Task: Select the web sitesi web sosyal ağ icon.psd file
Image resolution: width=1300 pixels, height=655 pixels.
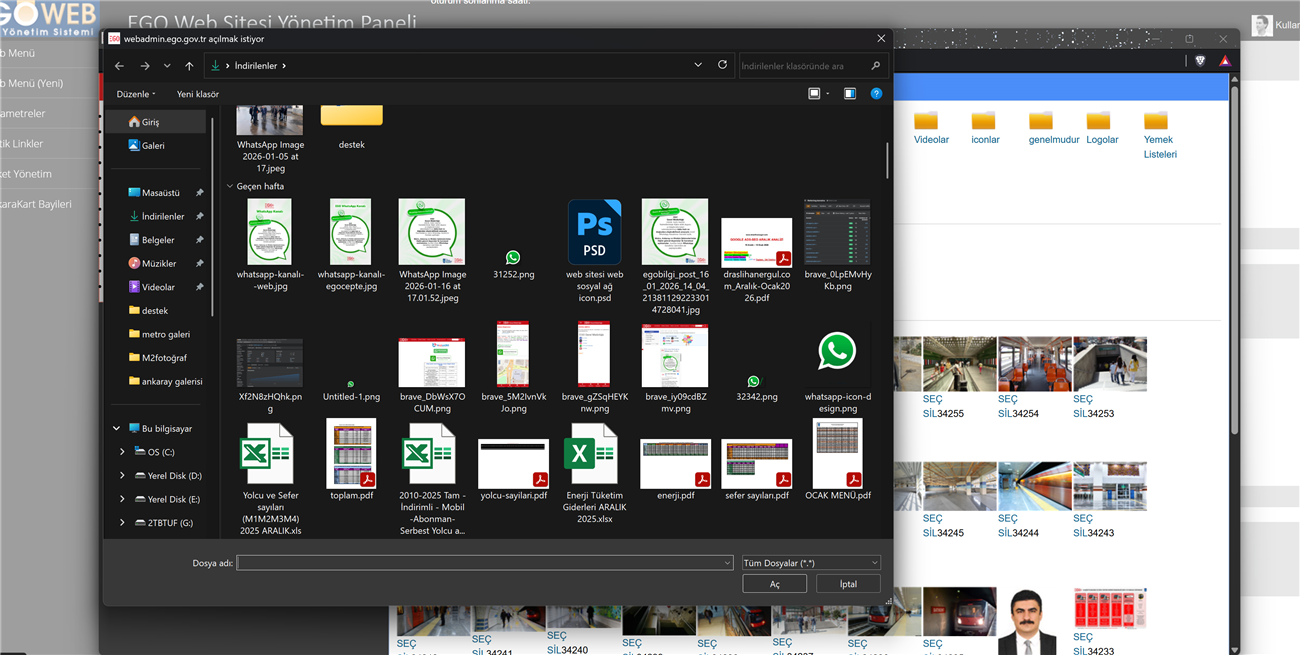Action: (594, 232)
